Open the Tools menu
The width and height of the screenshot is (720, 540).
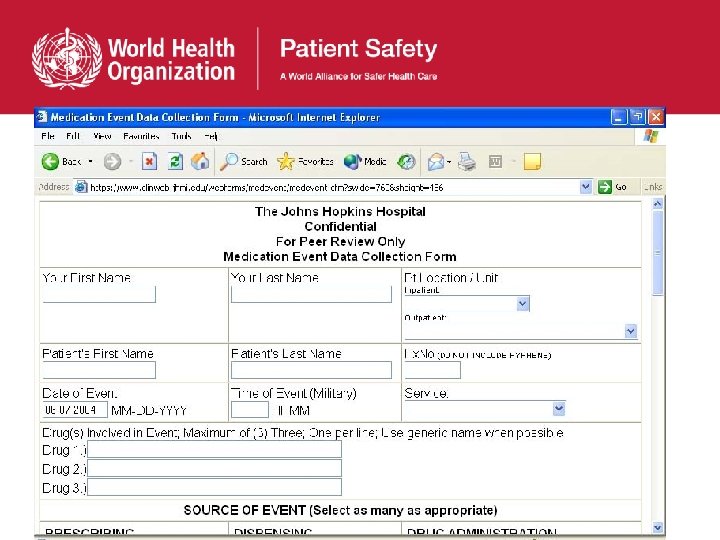[x=181, y=136]
